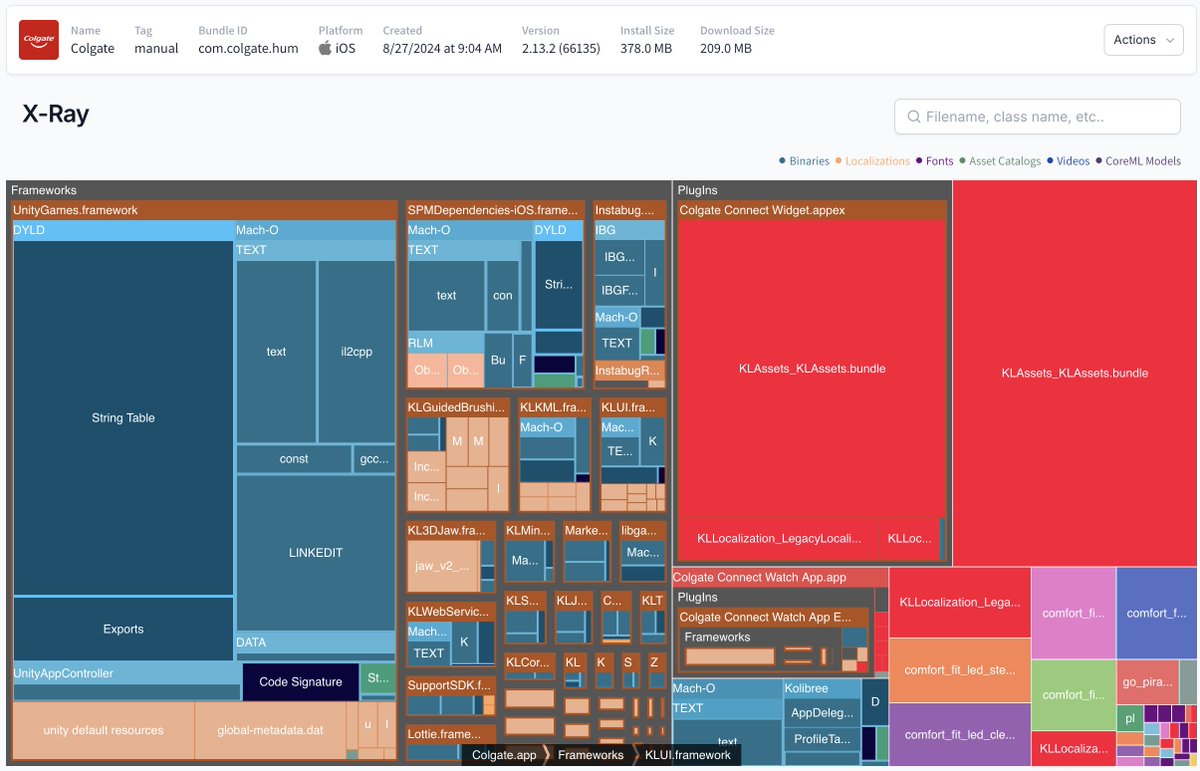Select the jaw_v2_... block
The height and width of the screenshot is (771, 1200).
[441, 565]
